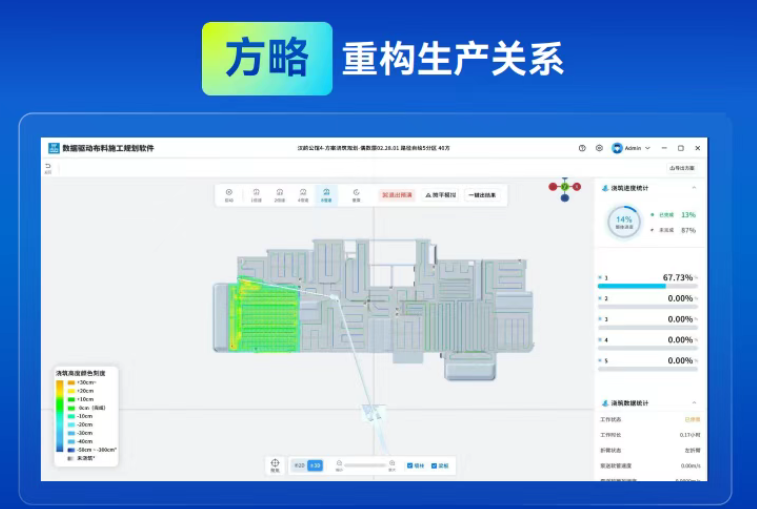Click the zoom-in magnifier icon by slider
The width and height of the screenshot is (757, 509).
click(392, 465)
